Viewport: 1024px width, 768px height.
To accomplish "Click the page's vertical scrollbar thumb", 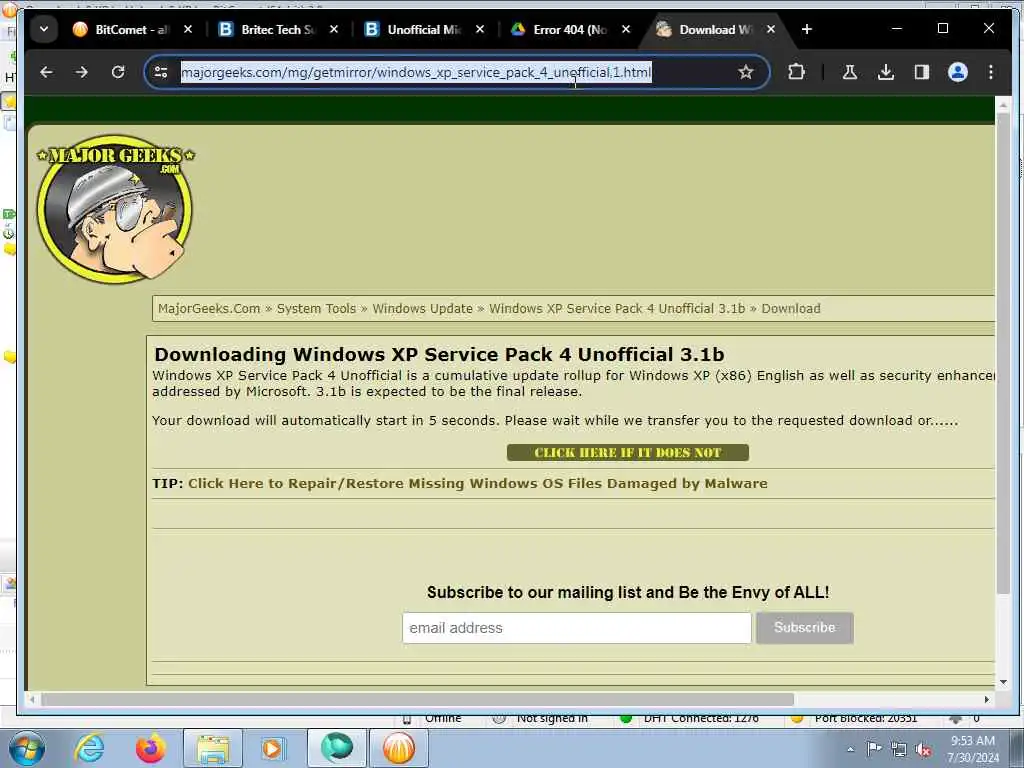I will point(1002,353).
